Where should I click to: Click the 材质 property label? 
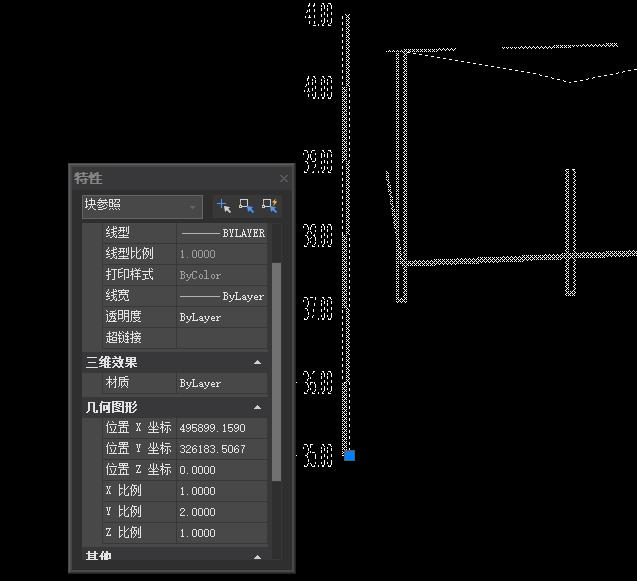[x=117, y=382]
